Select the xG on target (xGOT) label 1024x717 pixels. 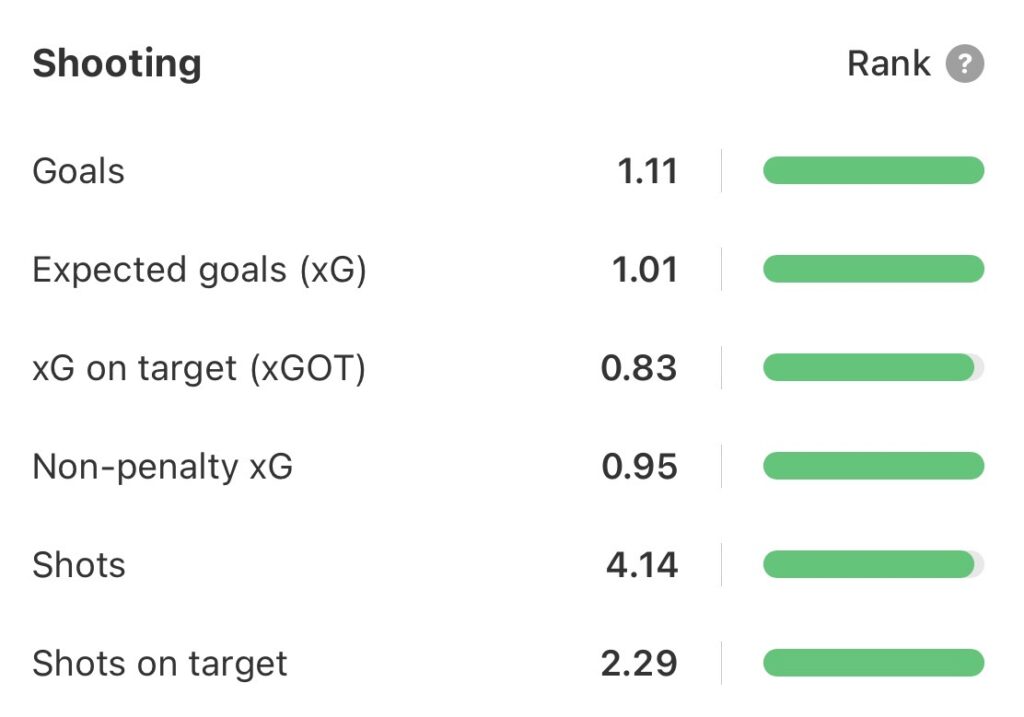click(199, 369)
